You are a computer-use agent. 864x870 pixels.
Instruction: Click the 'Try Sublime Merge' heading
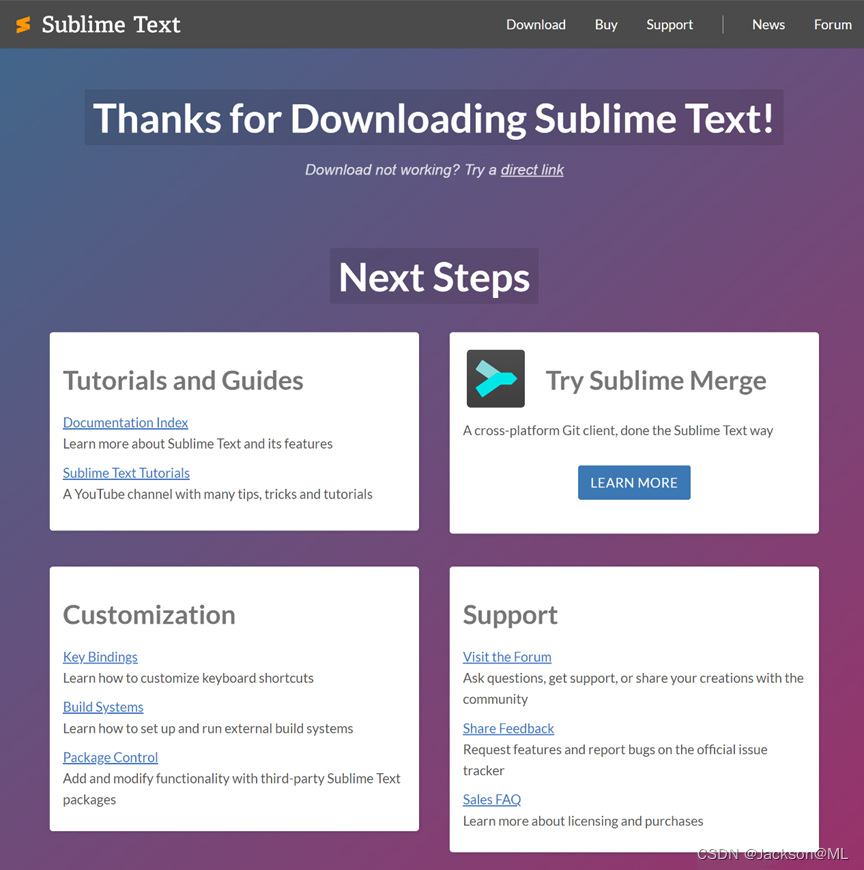point(656,381)
